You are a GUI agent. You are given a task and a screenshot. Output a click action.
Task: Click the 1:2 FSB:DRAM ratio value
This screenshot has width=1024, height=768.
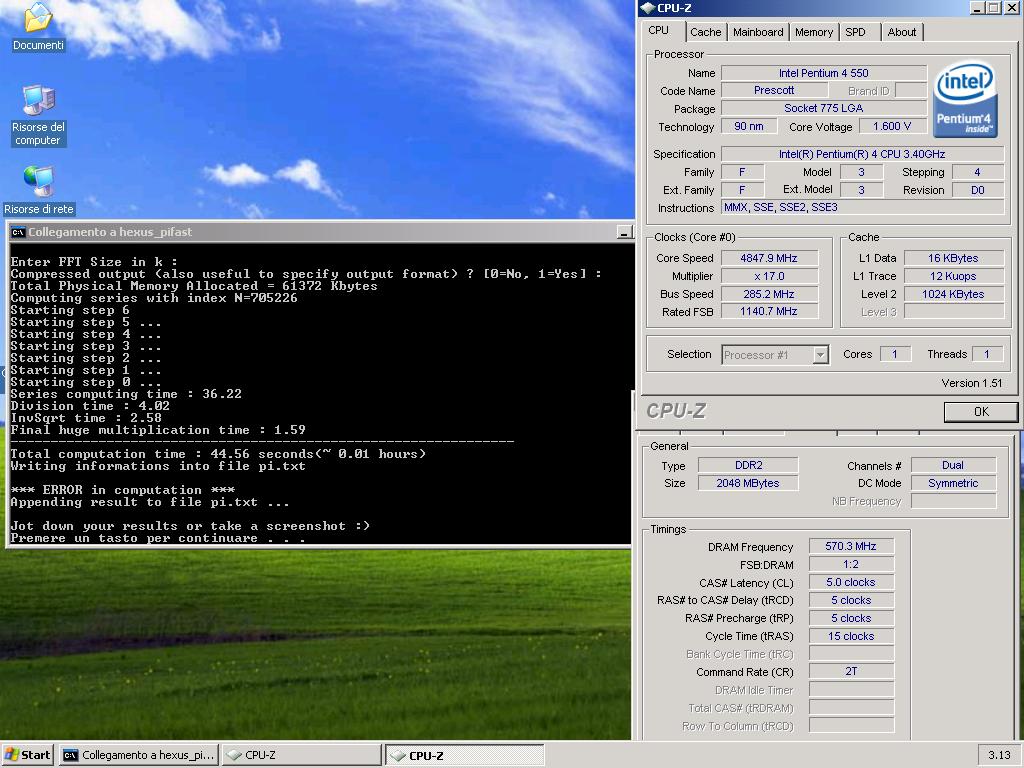851,564
